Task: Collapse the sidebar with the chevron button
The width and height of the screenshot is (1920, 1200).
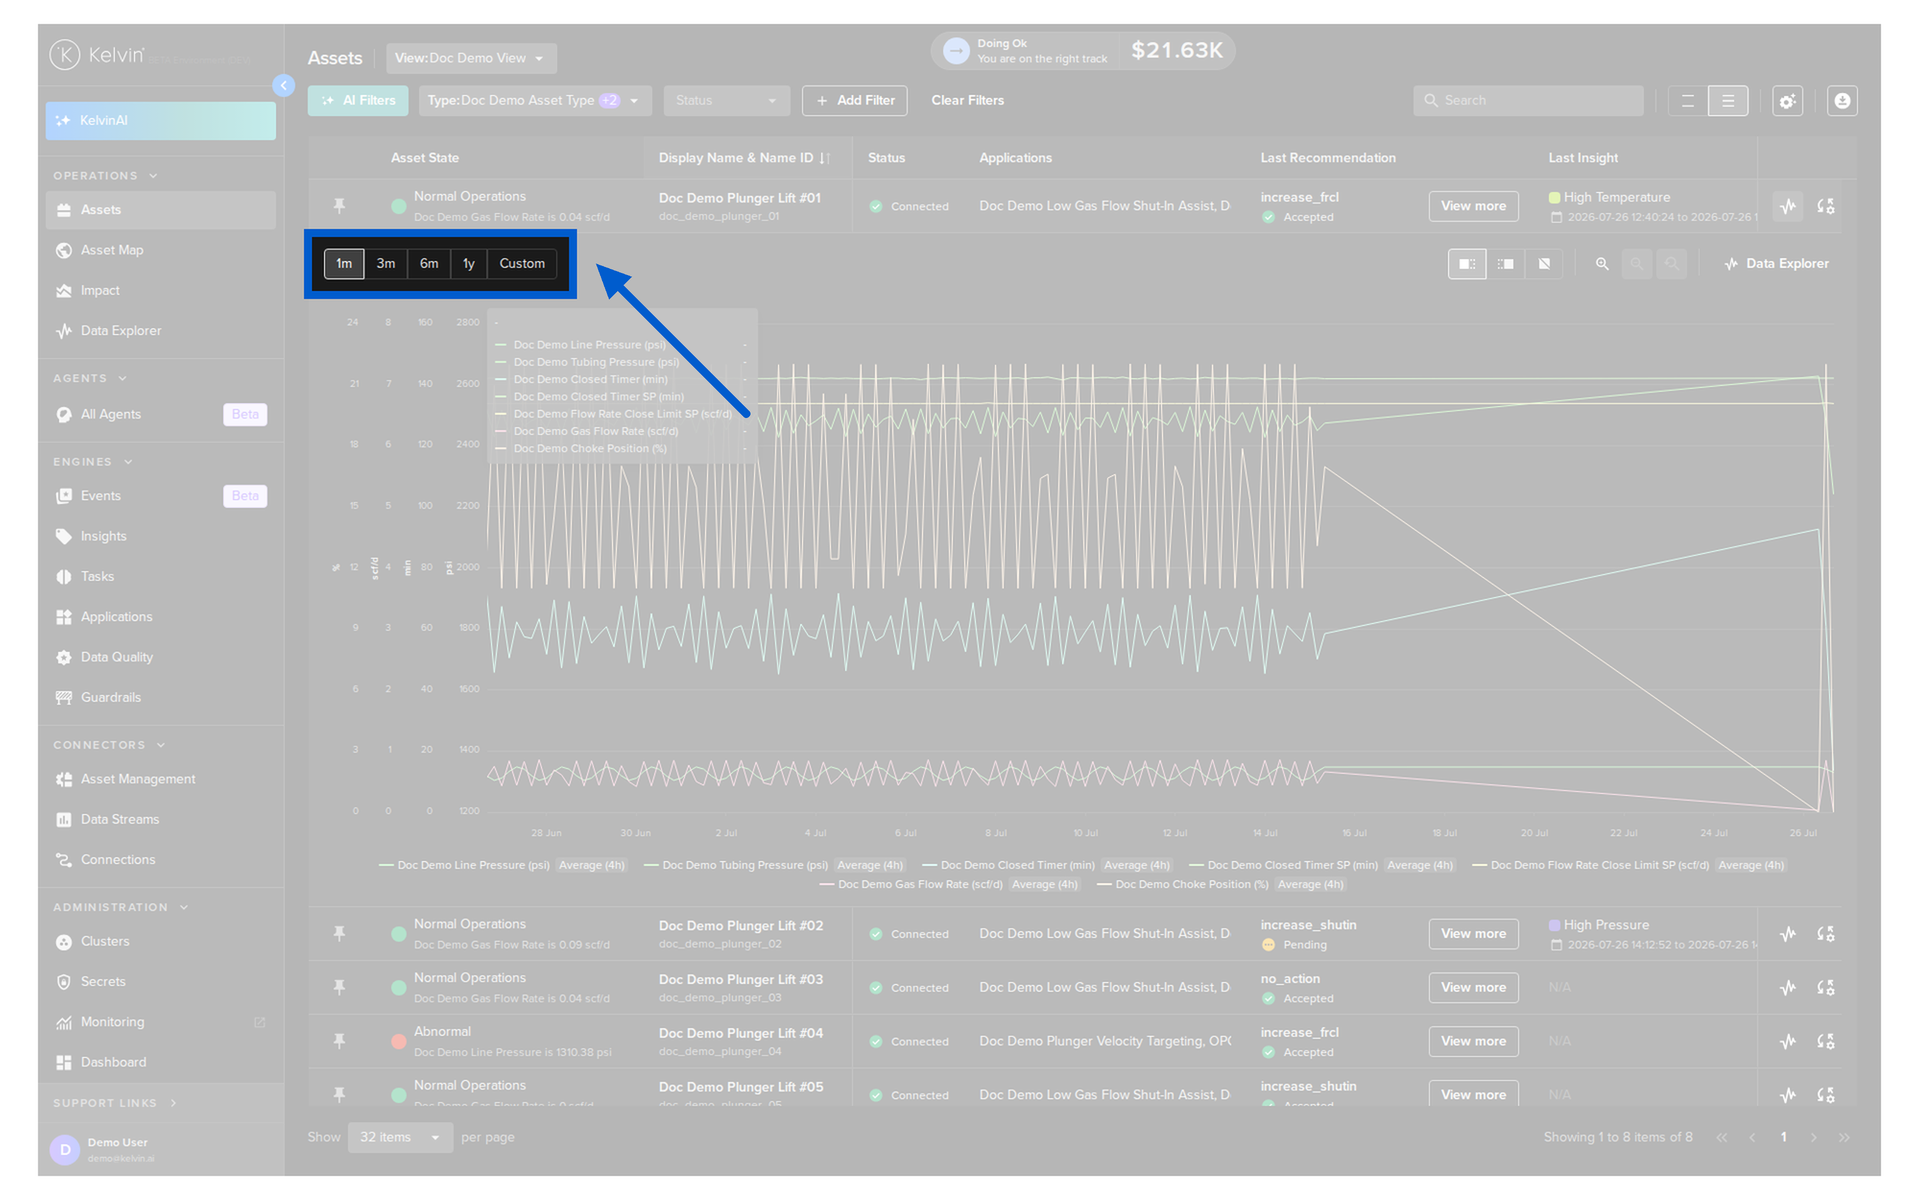Action: 284,86
